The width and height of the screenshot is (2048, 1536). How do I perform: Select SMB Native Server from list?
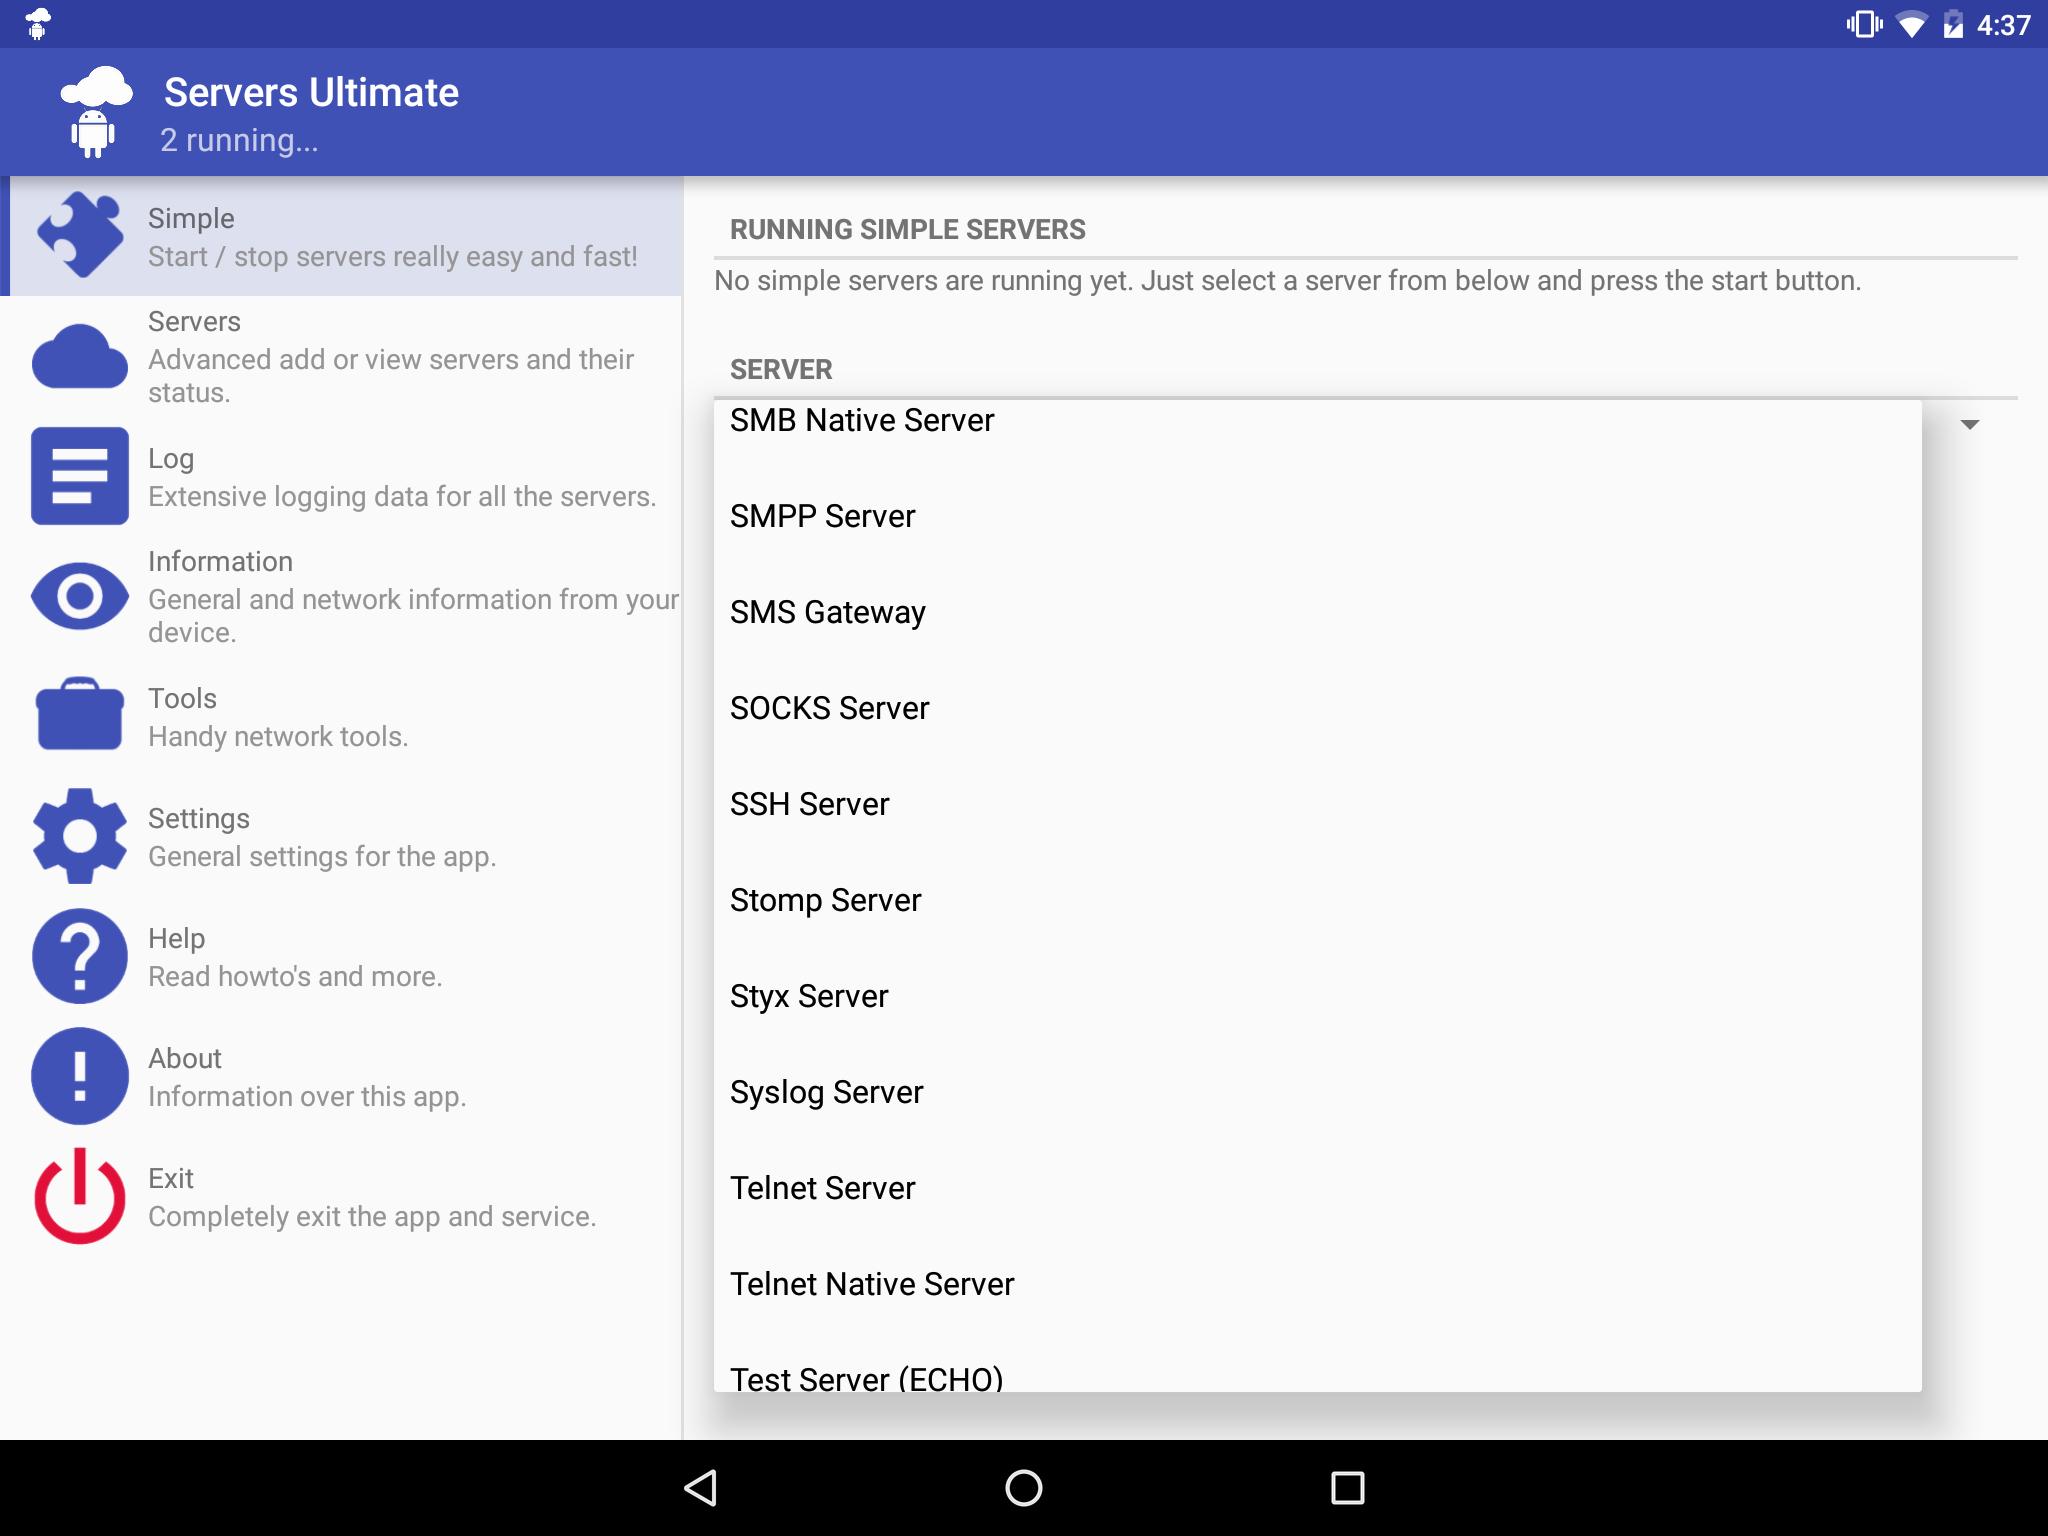tap(1317, 421)
